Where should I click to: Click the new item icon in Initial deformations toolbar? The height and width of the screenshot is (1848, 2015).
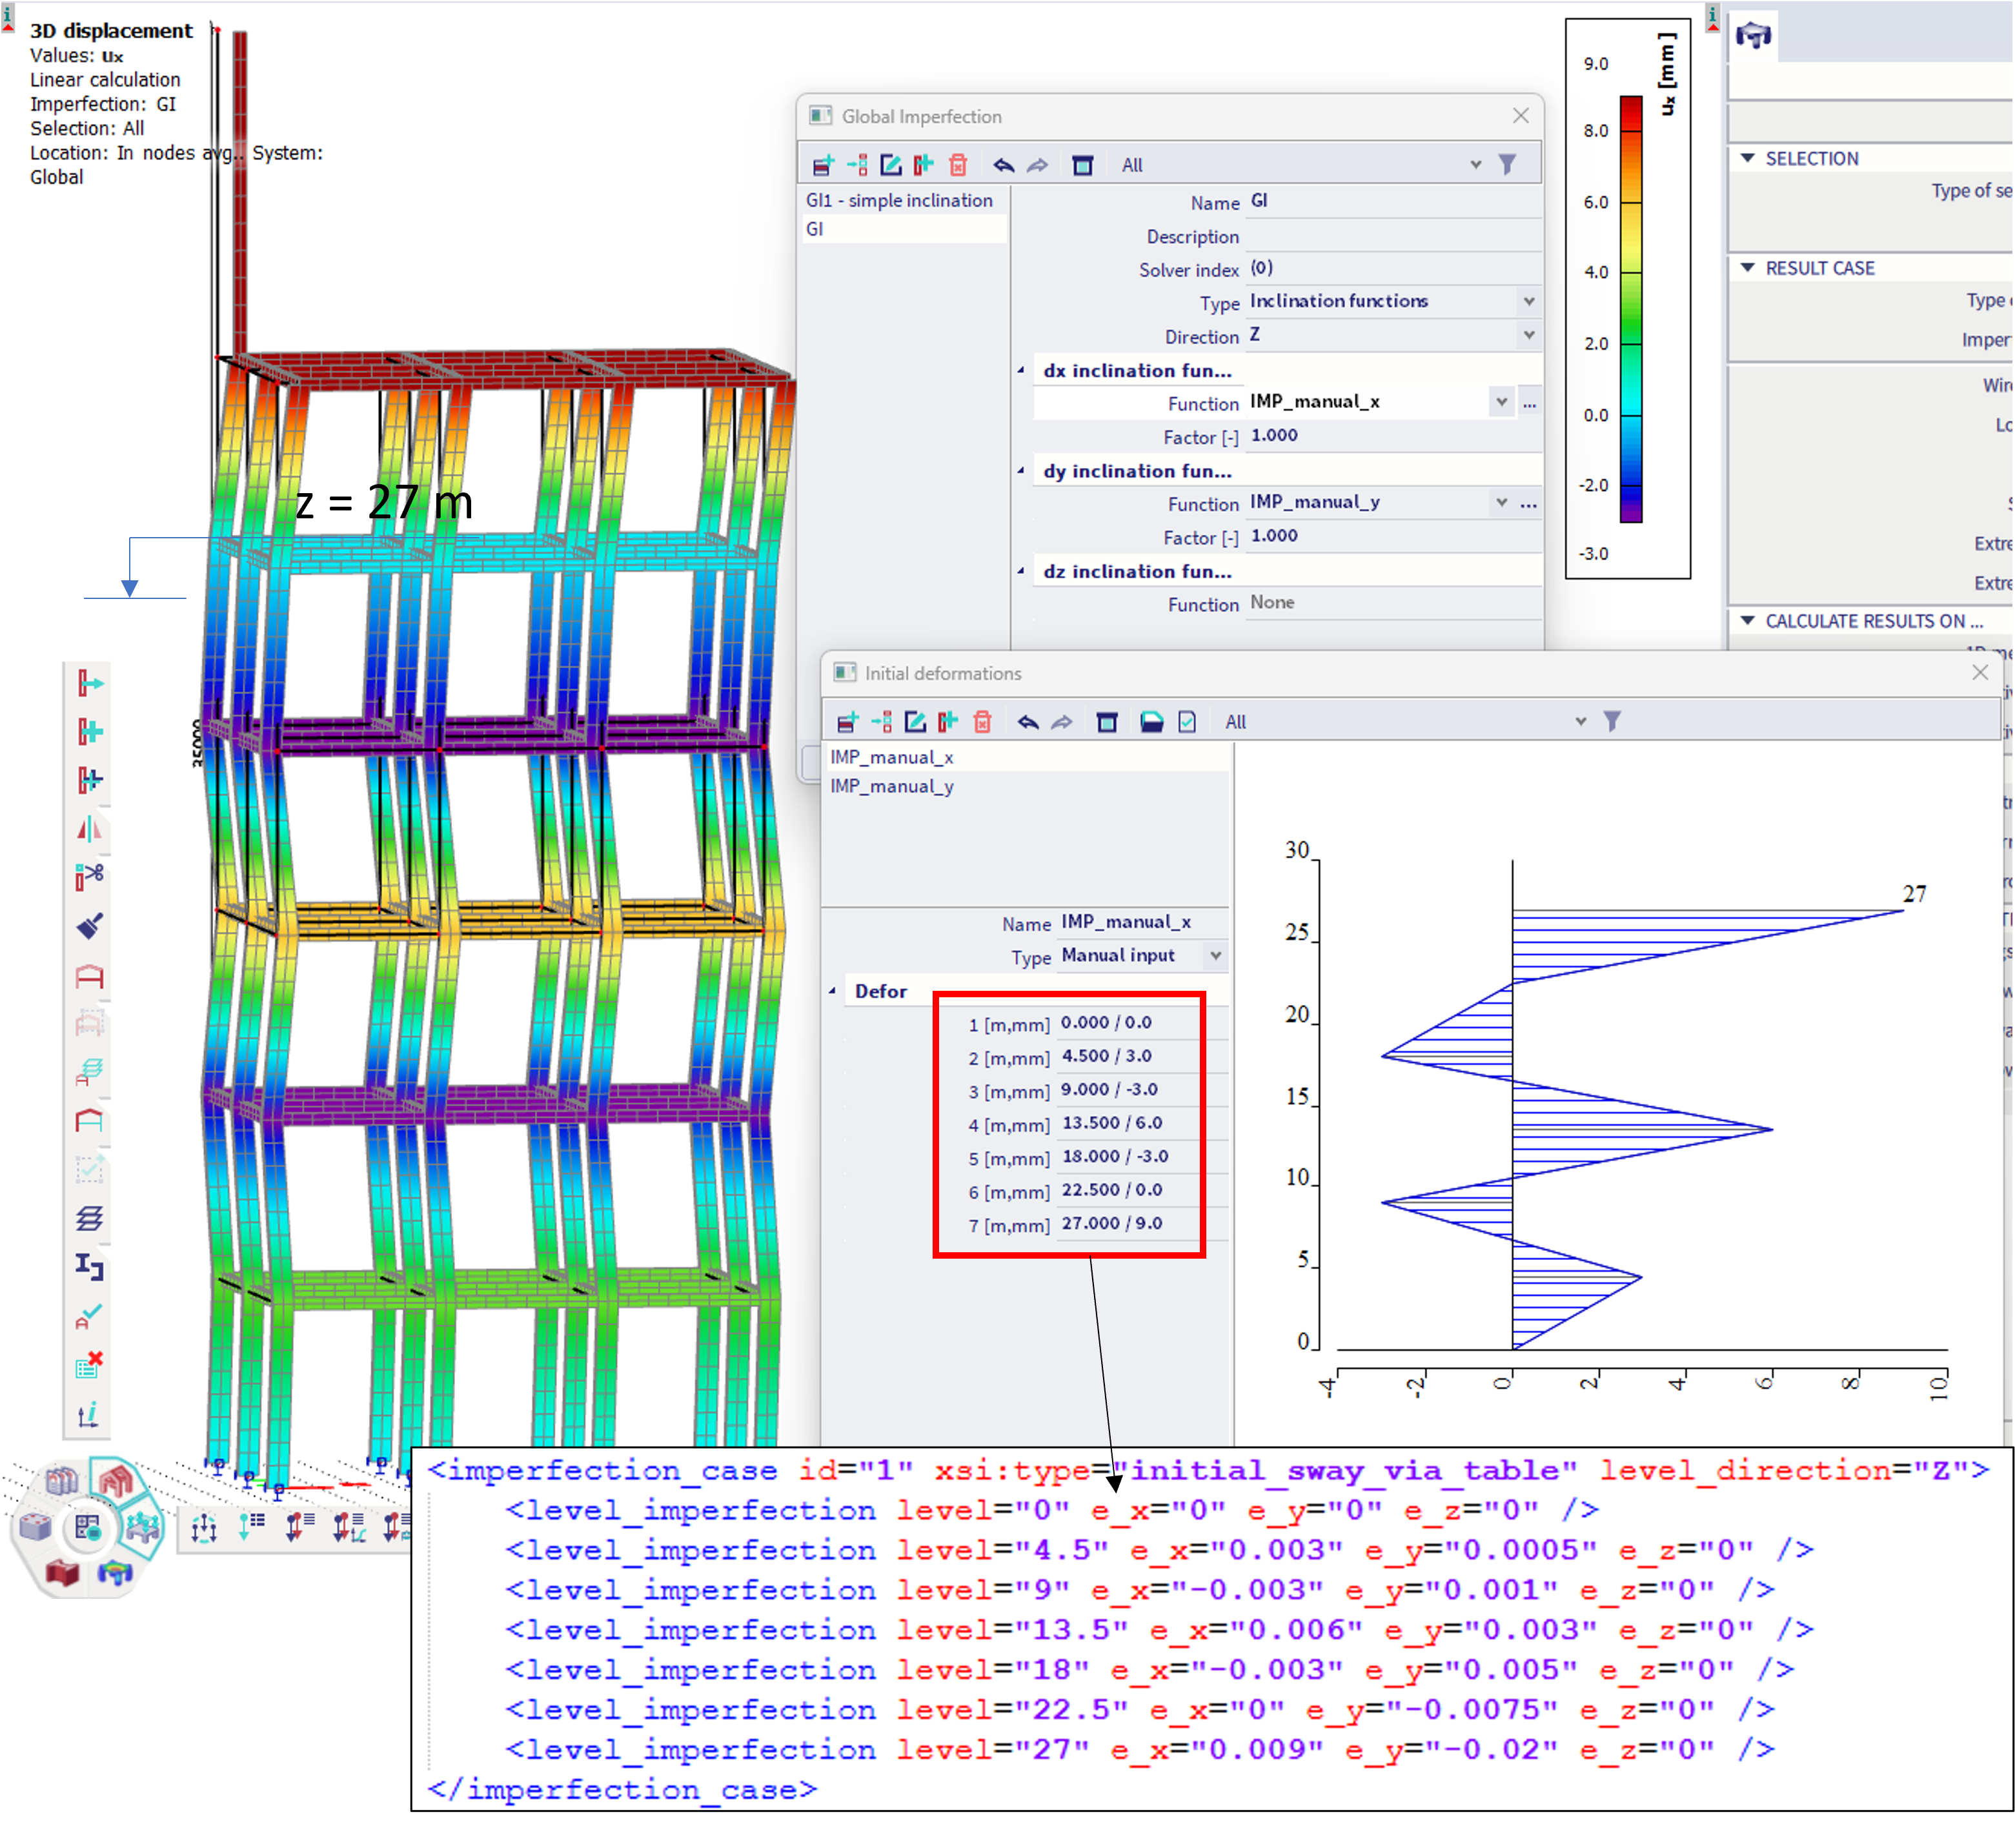847,722
